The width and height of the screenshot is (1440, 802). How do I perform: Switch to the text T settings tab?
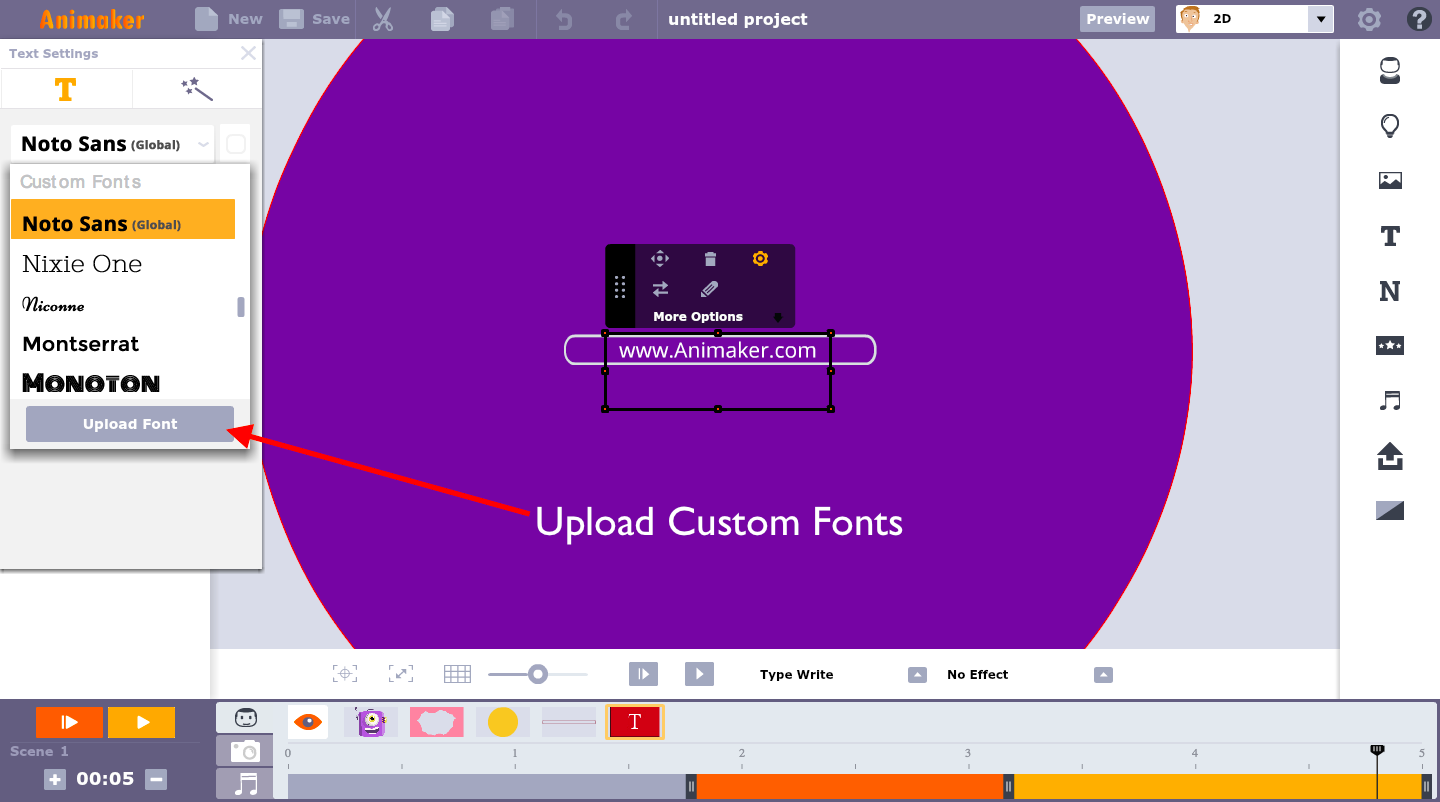(66, 90)
